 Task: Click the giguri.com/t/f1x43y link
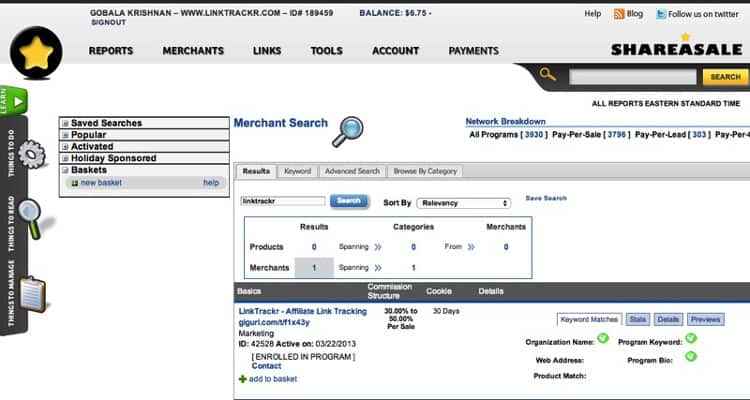(x=274, y=322)
